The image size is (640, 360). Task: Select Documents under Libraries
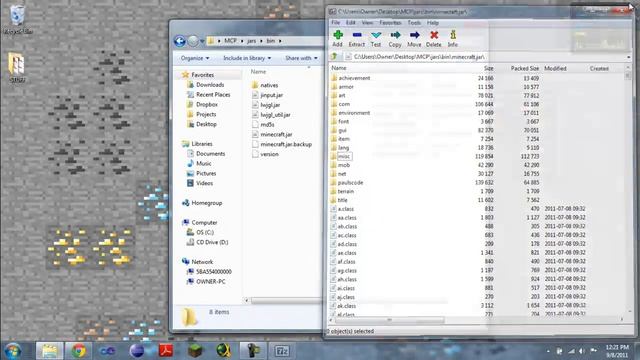click(x=210, y=154)
